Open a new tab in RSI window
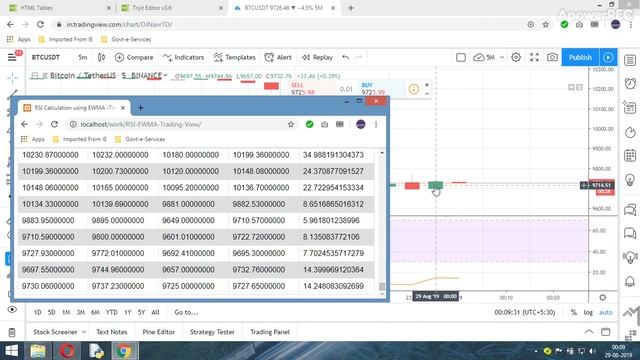The width and height of the screenshot is (640, 360). [x=140, y=108]
